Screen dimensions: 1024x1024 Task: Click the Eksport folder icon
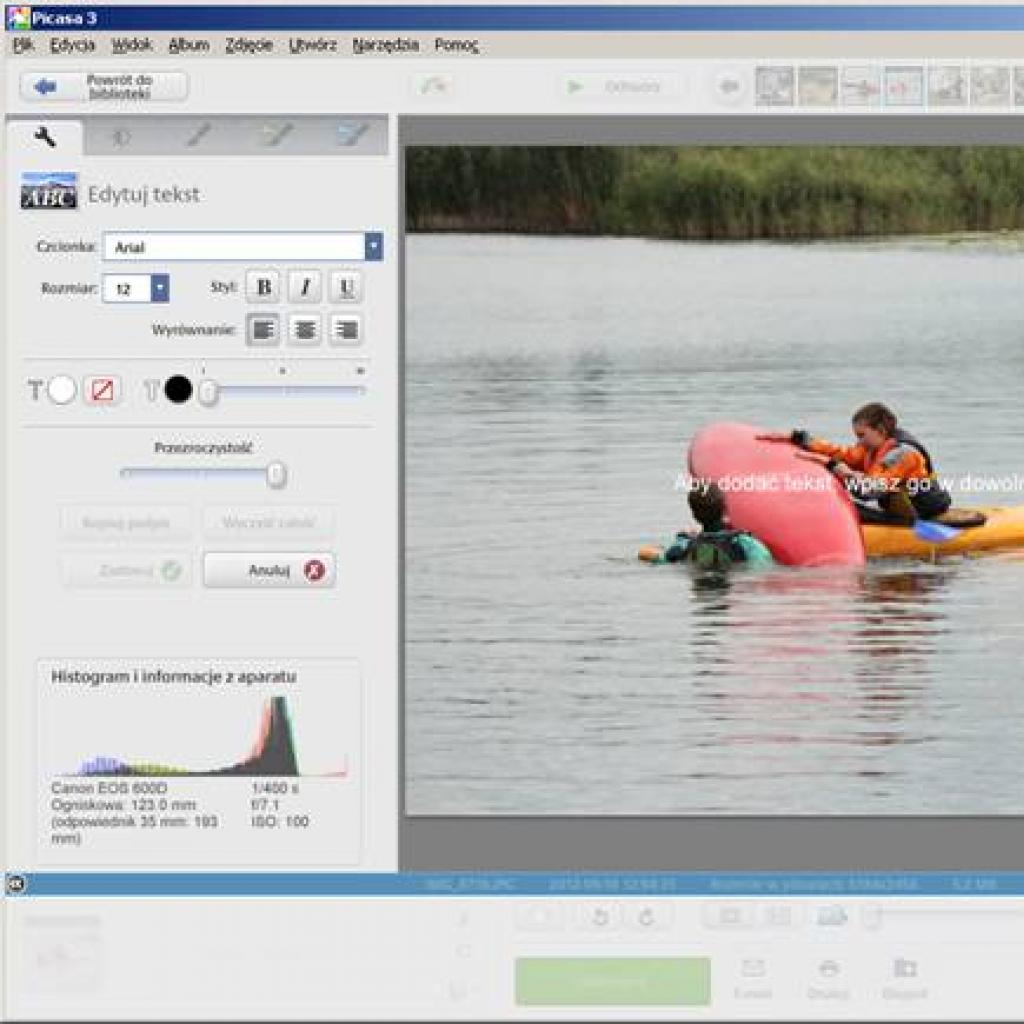[905, 967]
